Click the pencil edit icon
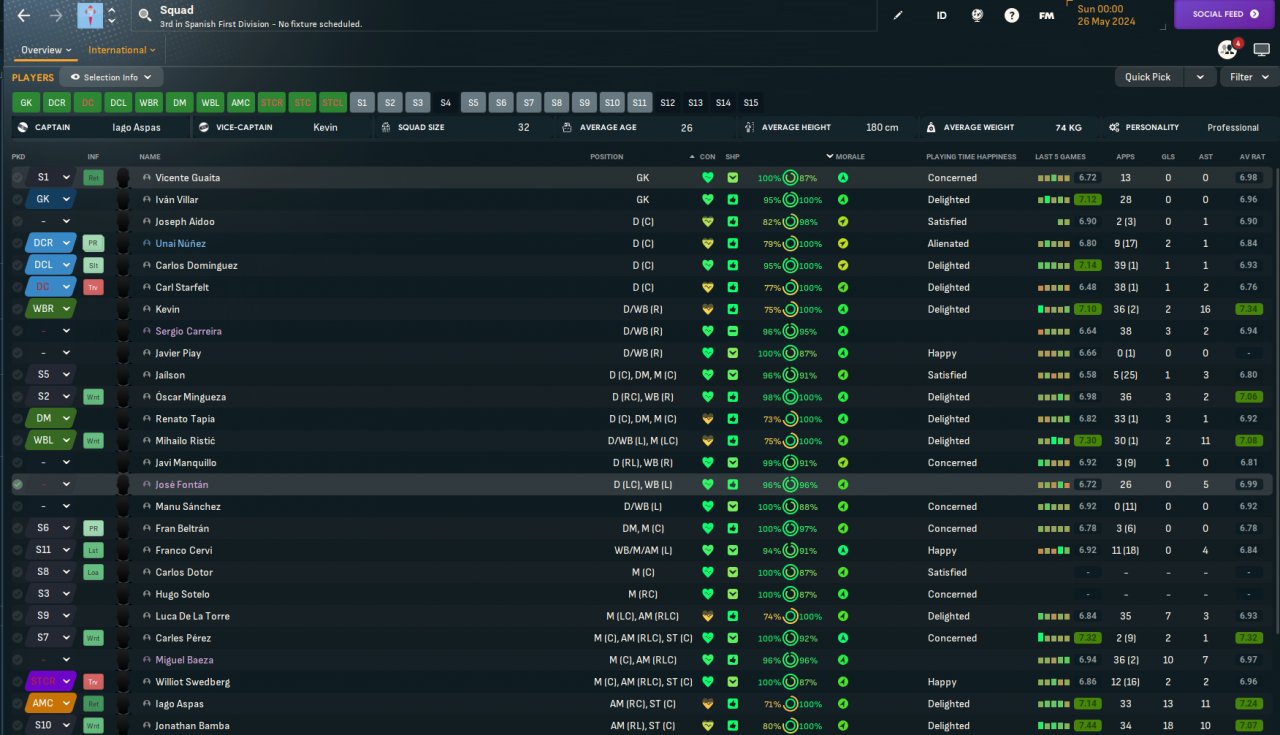Viewport: 1280px width, 735px height. (x=898, y=16)
